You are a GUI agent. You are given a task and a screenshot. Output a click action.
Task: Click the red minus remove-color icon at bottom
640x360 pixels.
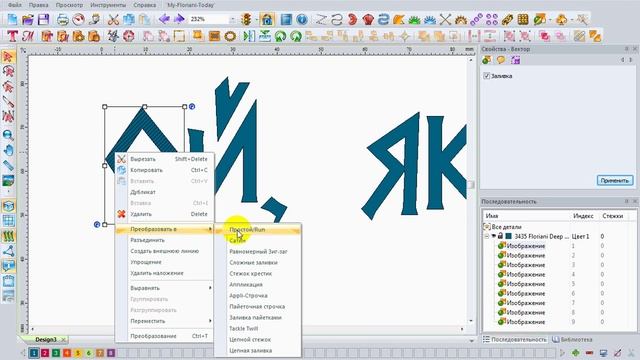tap(589, 353)
